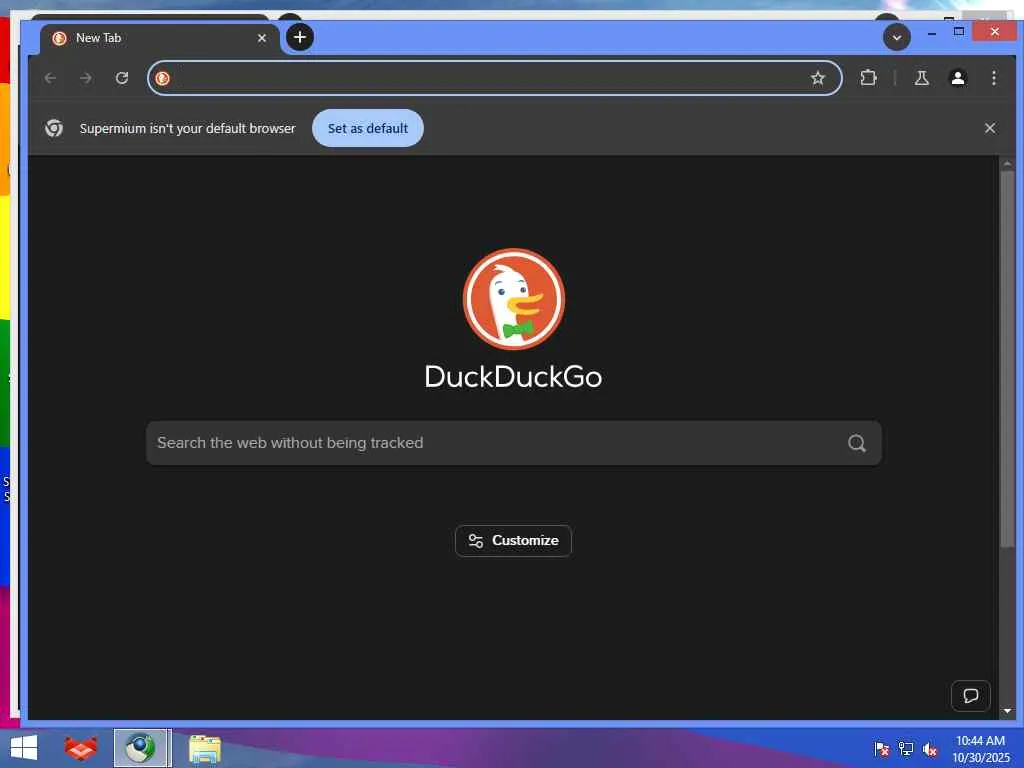This screenshot has height=768, width=1024.
Task: Click the page vertical scrollbar thumb
Action: (1007, 359)
